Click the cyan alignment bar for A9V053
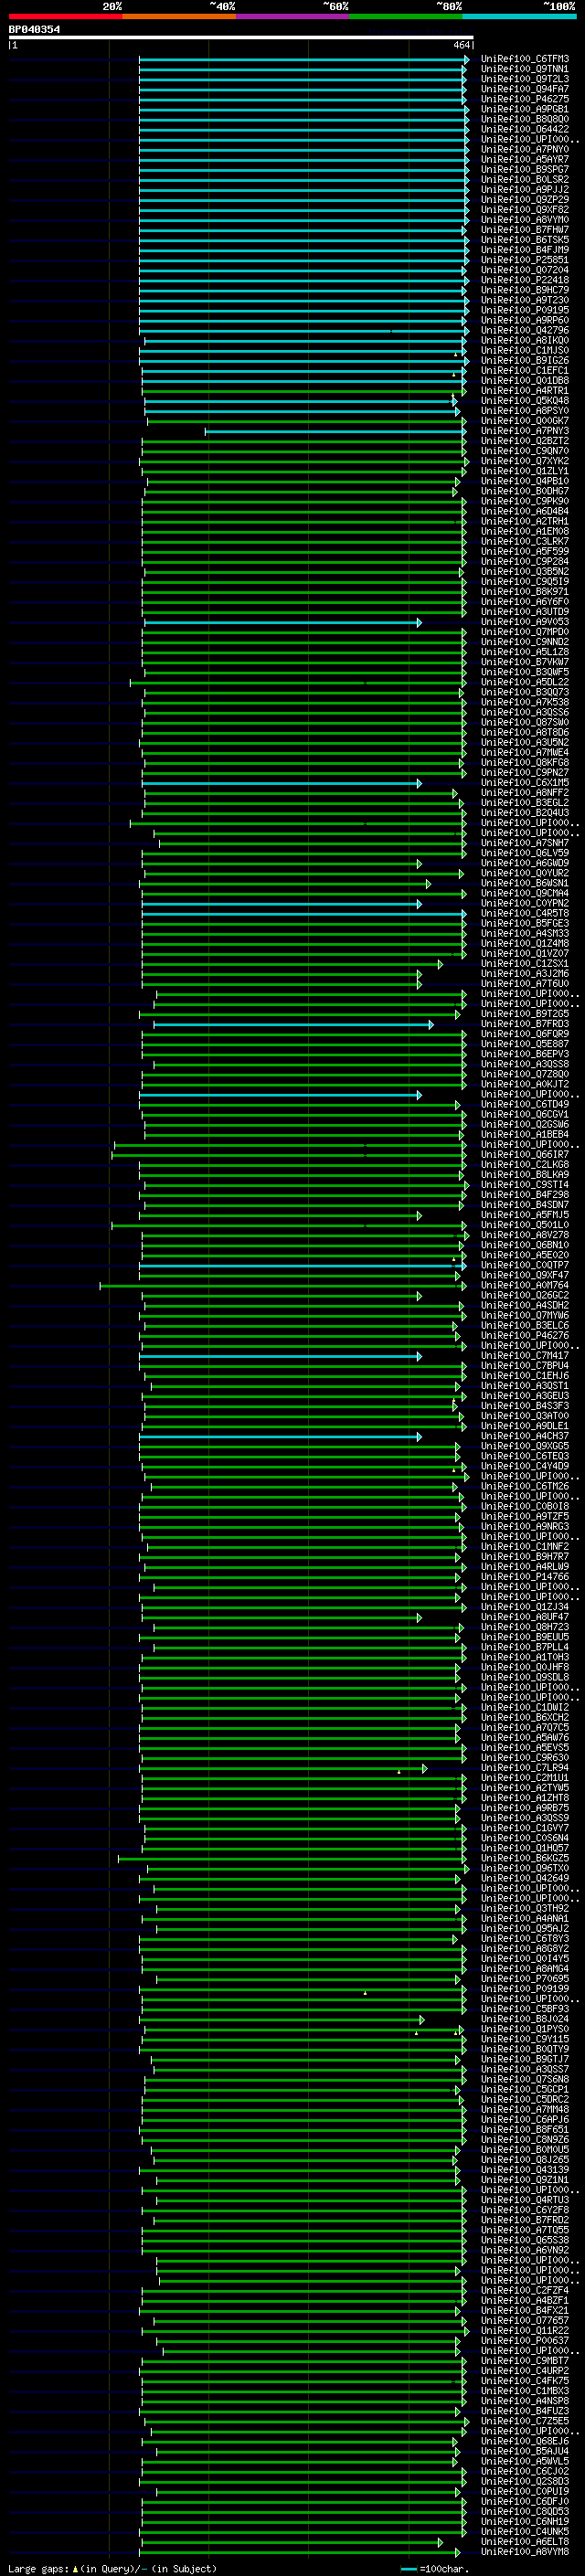Image resolution: width=585 pixels, height=2576 pixels. pyautogui.click(x=283, y=622)
